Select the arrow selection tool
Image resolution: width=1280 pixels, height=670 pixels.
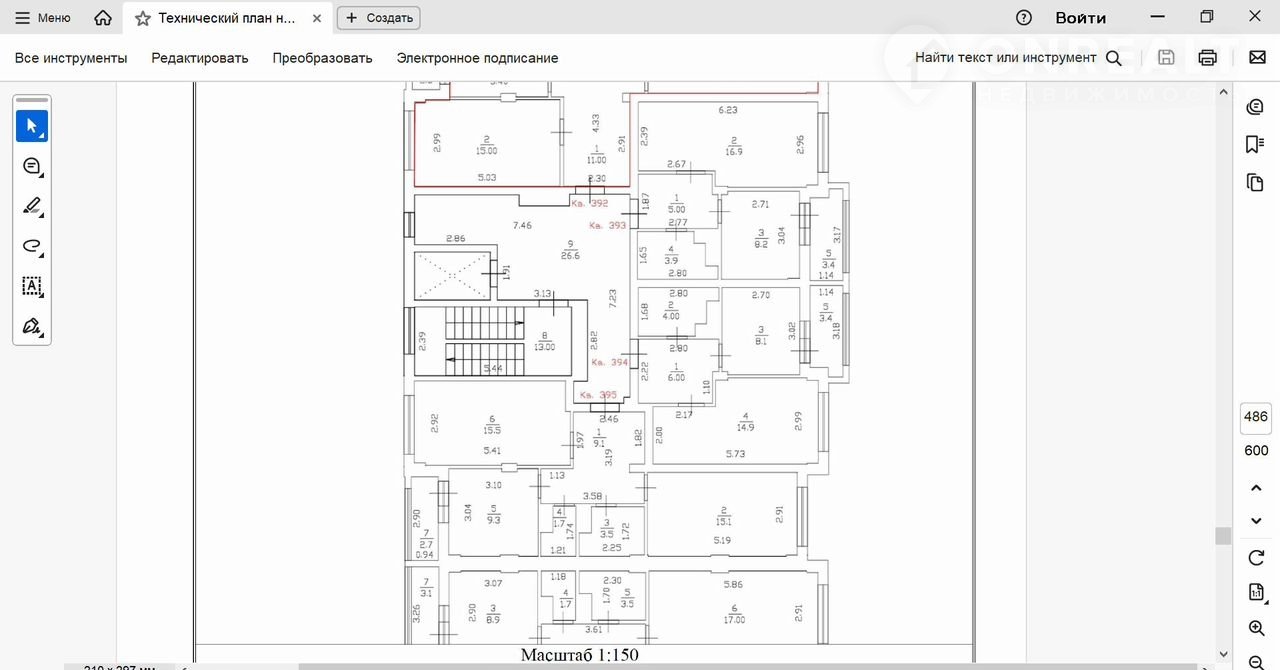[x=31, y=126]
